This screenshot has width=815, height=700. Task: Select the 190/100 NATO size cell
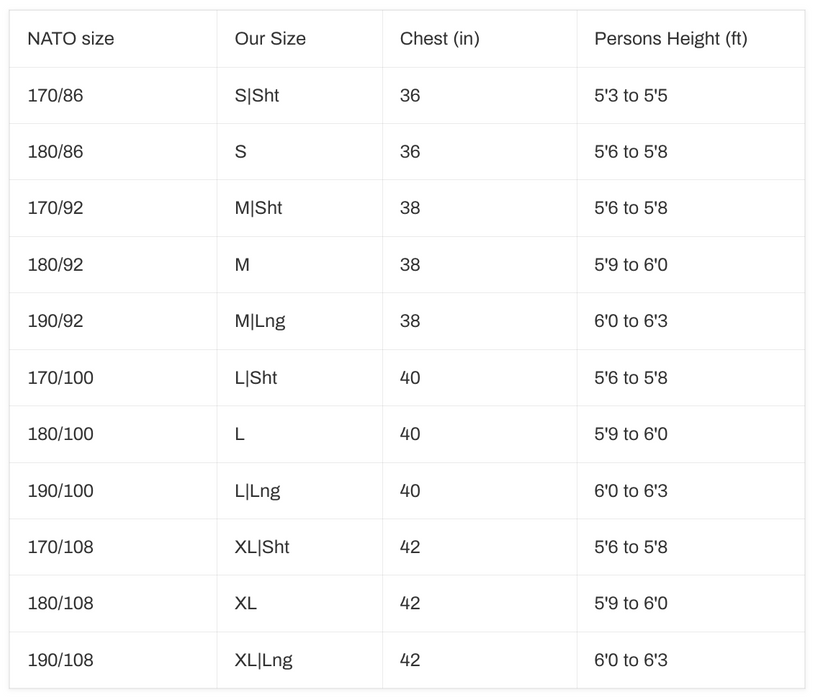pyautogui.click(x=60, y=491)
